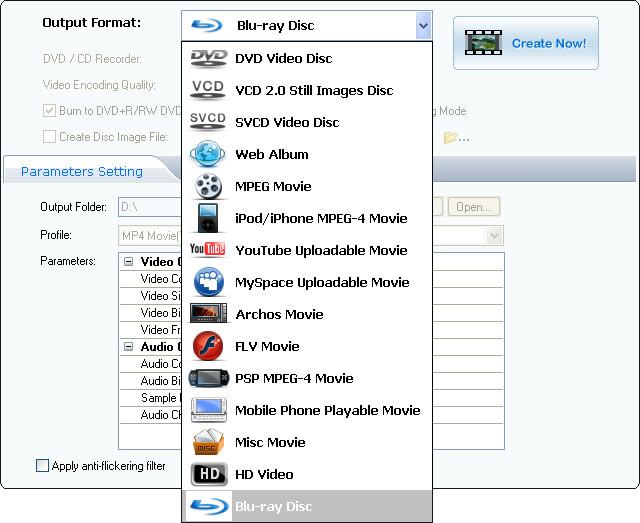
Task: Choose Misc Movie option
Action: pos(307,442)
